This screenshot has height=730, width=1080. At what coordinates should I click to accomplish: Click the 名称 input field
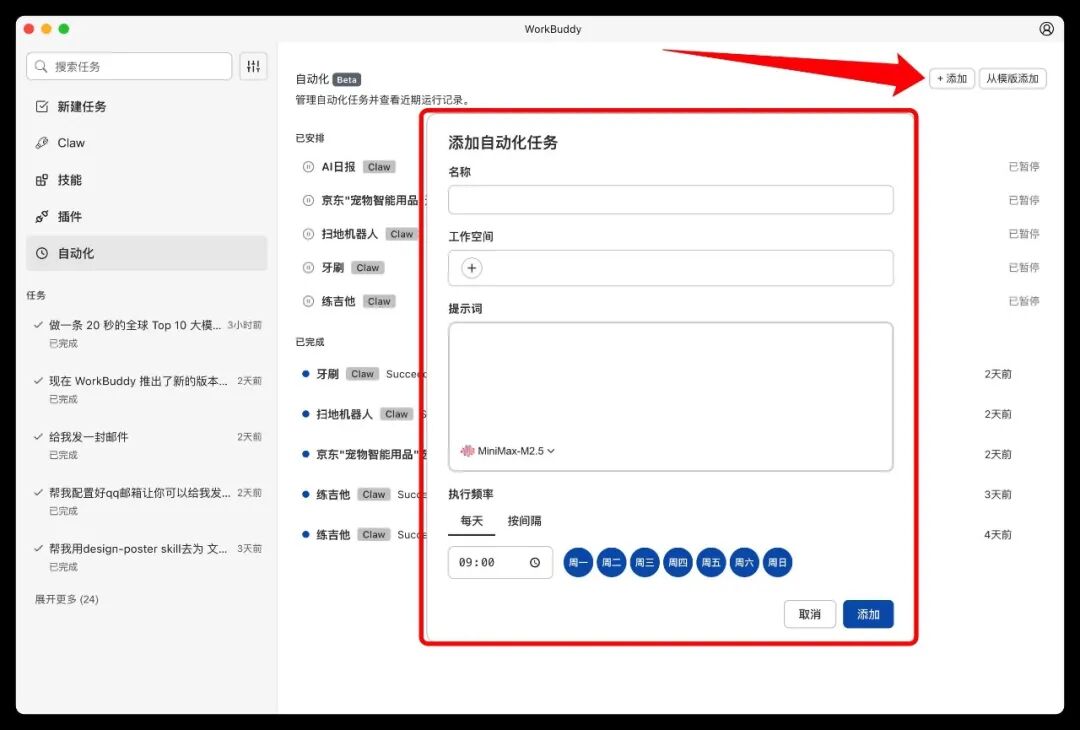pyautogui.click(x=671, y=200)
